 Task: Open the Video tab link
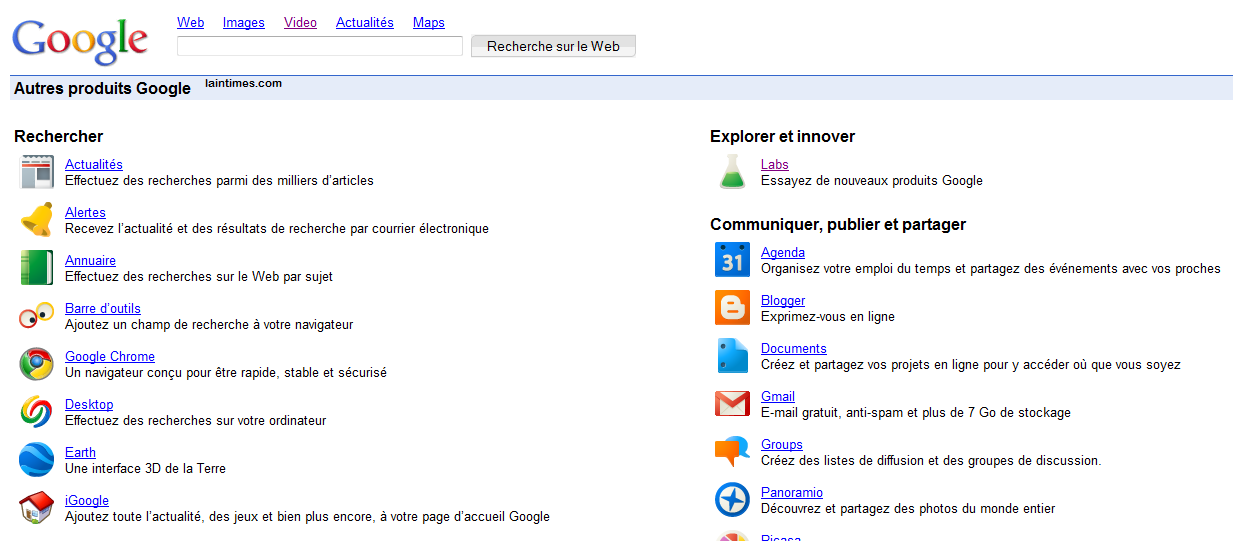[x=300, y=22]
